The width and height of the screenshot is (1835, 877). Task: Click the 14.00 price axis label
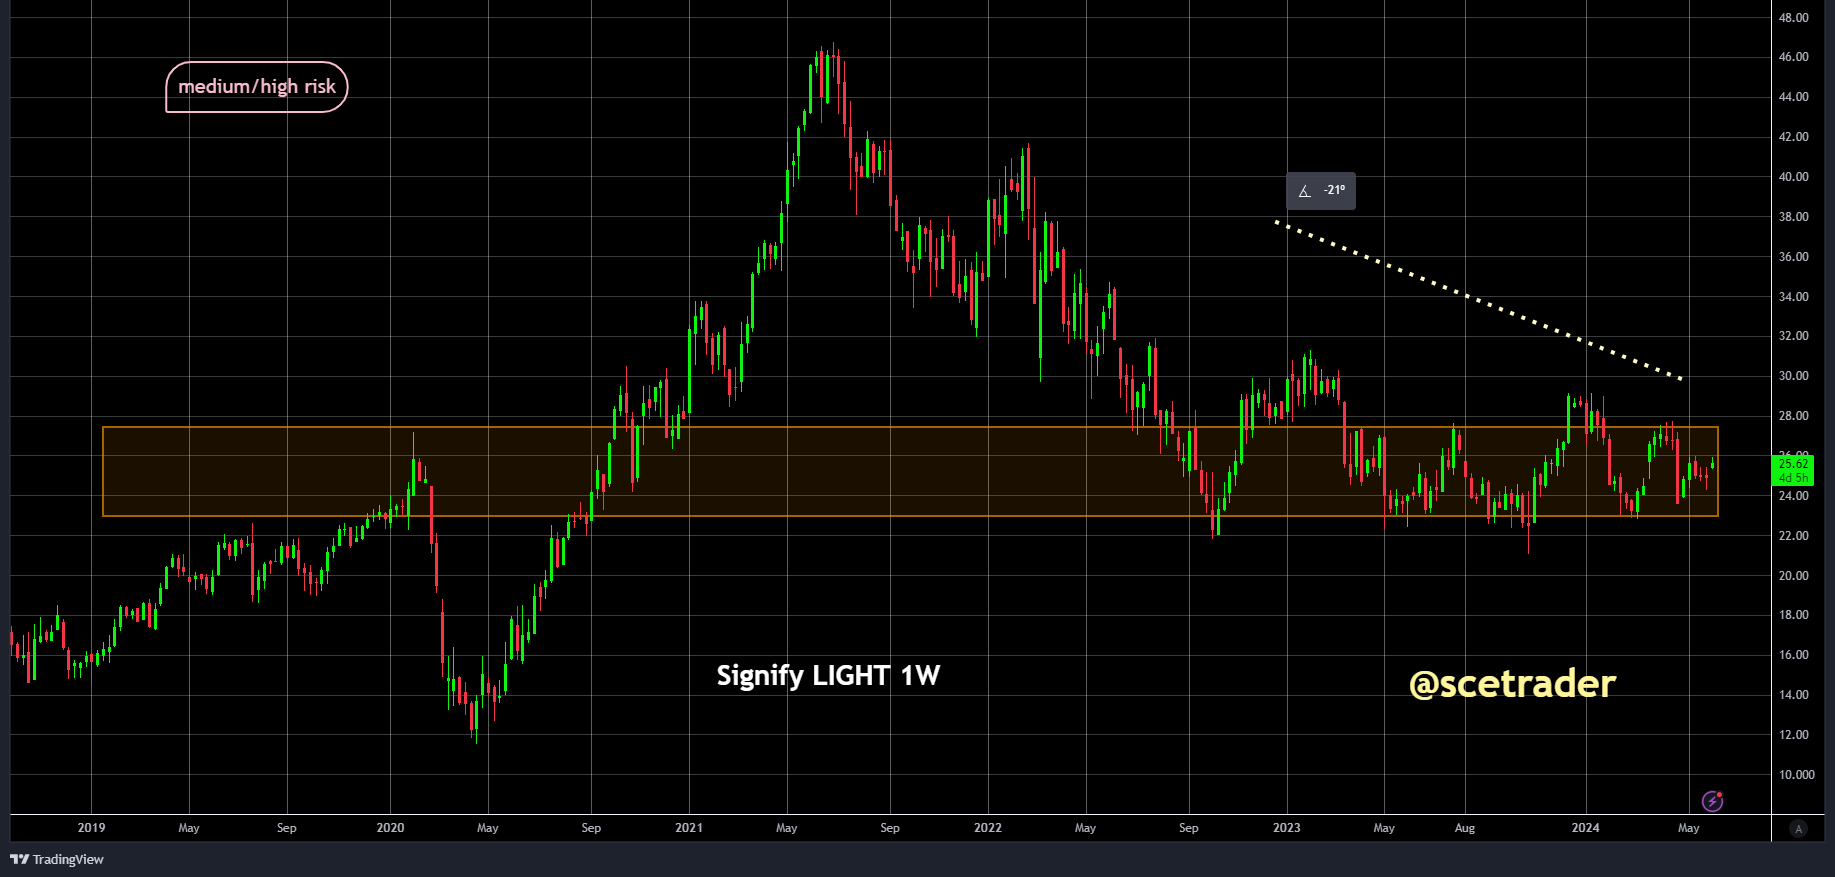tap(1793, 695)
